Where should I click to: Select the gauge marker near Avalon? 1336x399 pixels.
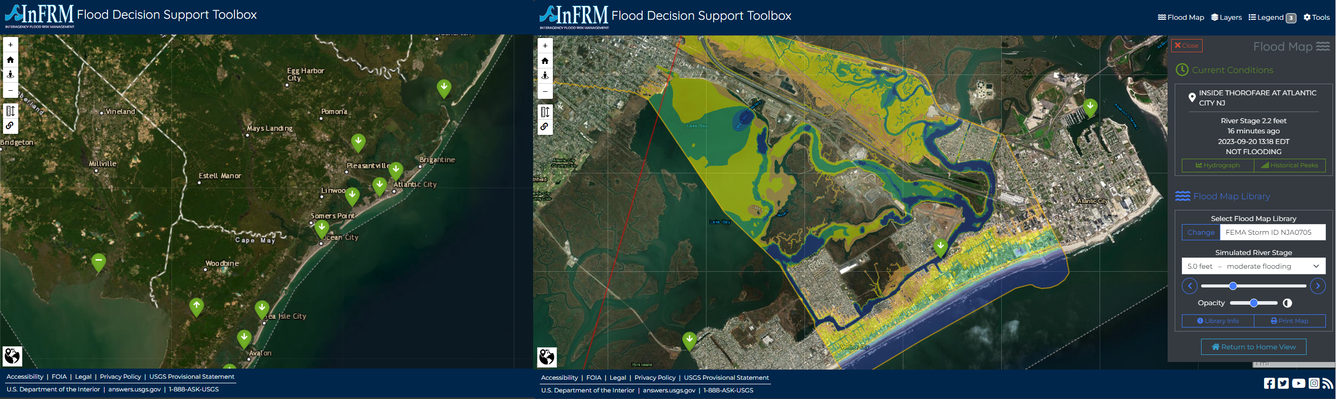click(x=244, y=339)
